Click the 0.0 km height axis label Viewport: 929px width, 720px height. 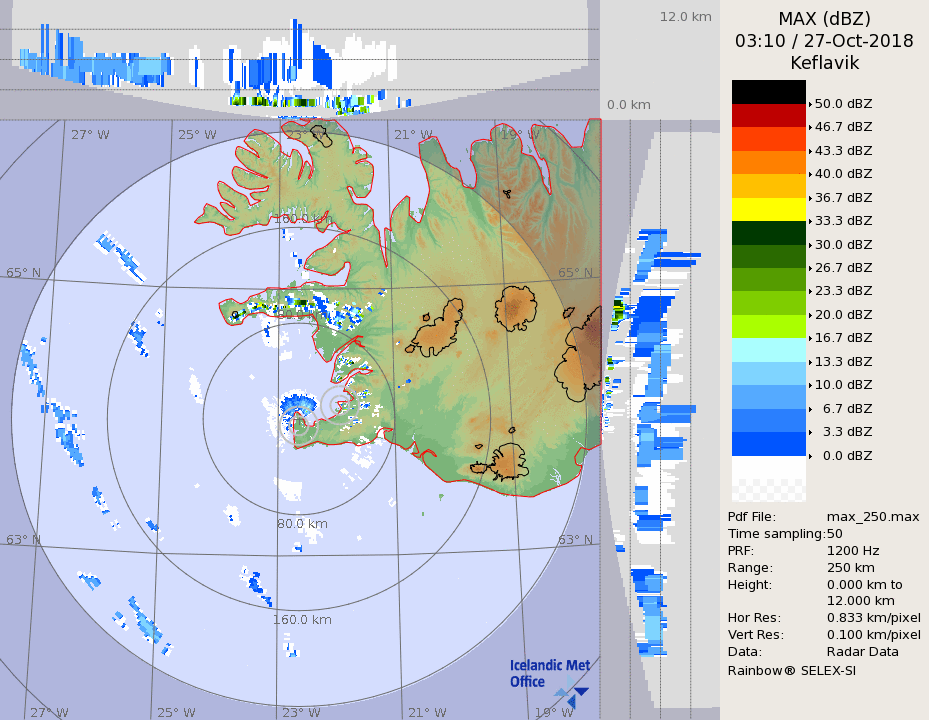(x=629, y=105)
